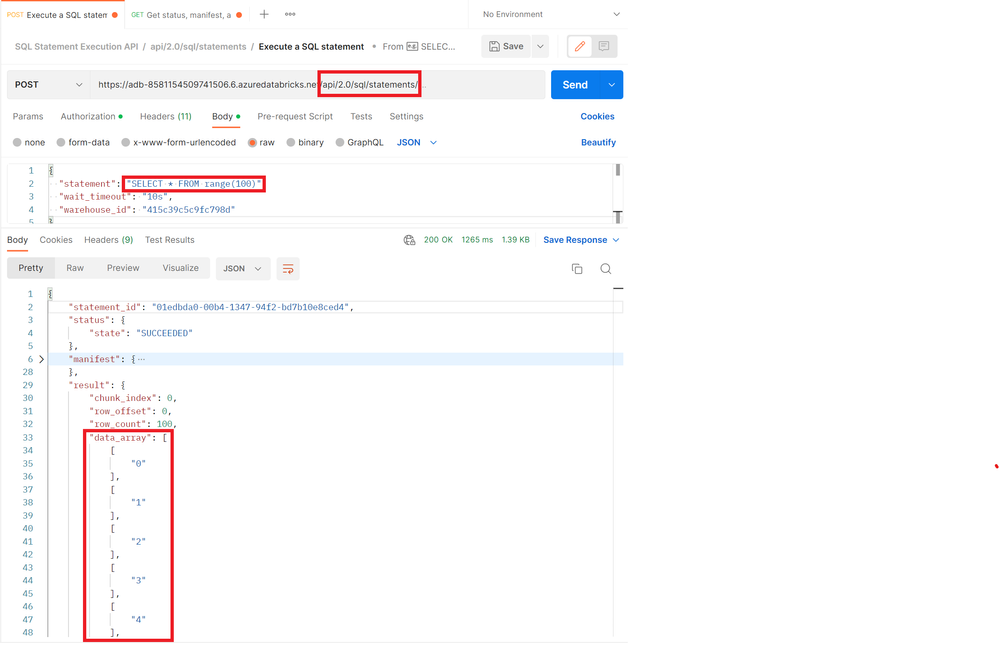Click the Beautify link
Viewport: 999px width, 645px height.
click(x=598, y=143)
